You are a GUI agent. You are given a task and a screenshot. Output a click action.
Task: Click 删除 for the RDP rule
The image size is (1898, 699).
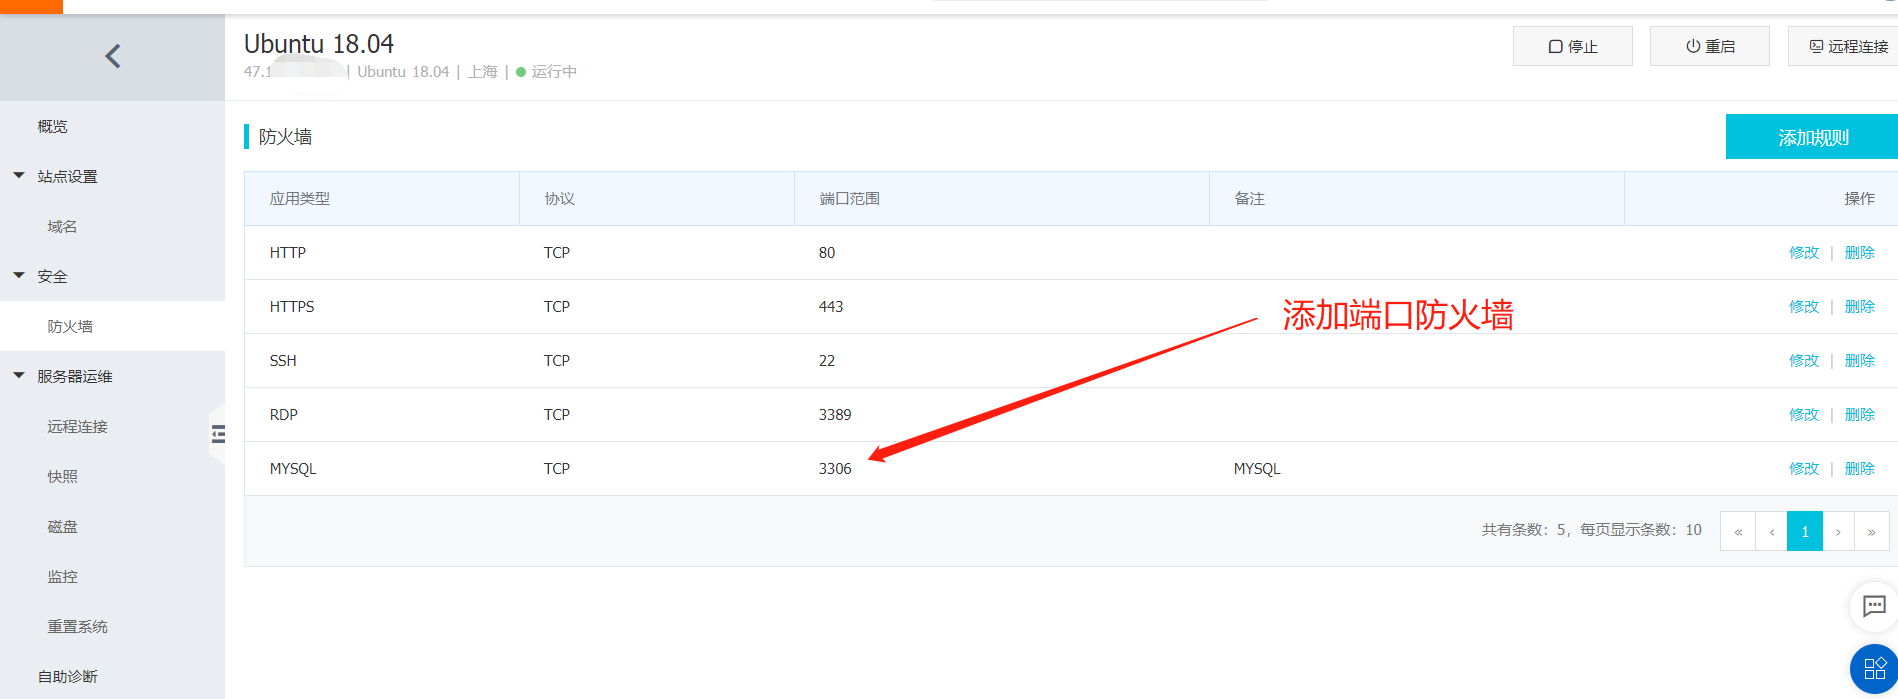[1860, 414]
